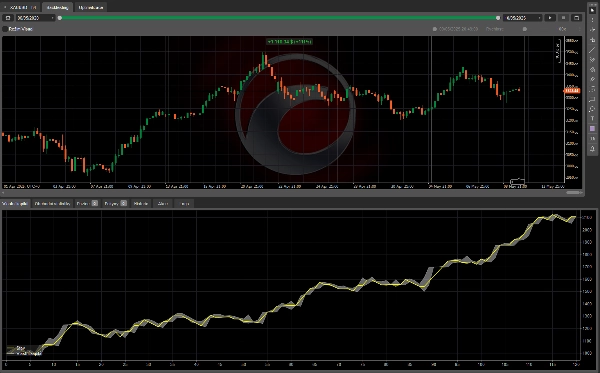This screenshot has height=373, width=600.
Task: Click the orange current price label on axis
Action: (572, 91)
